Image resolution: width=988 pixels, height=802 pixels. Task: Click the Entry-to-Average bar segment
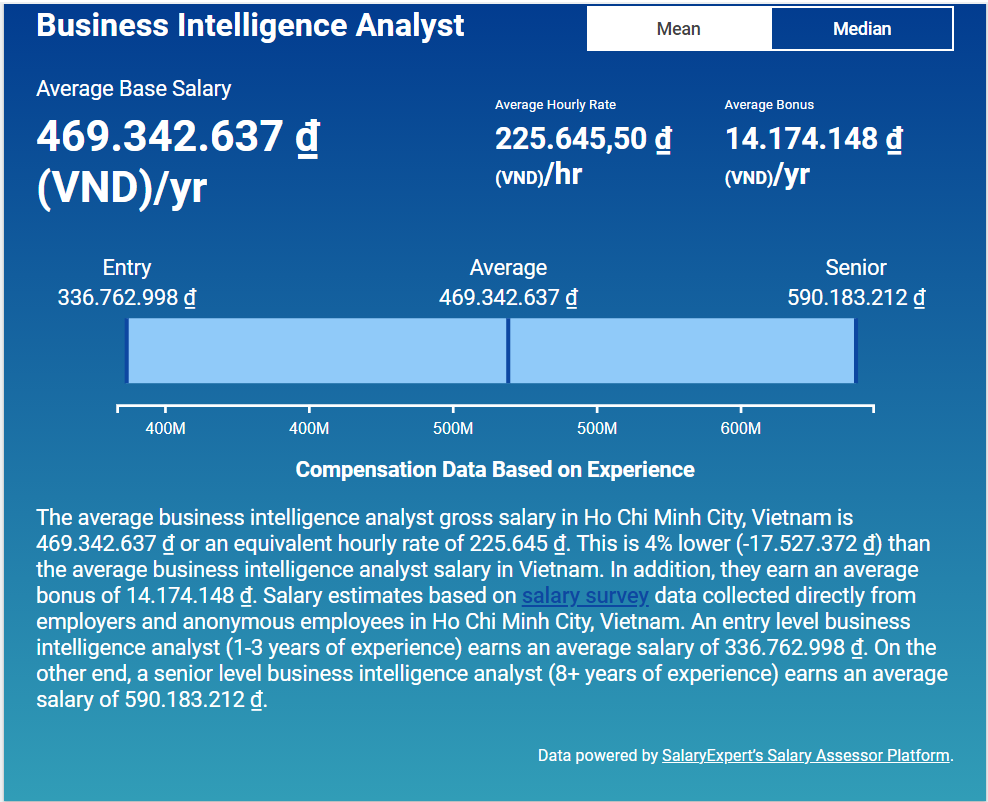(x=317, y=351)
